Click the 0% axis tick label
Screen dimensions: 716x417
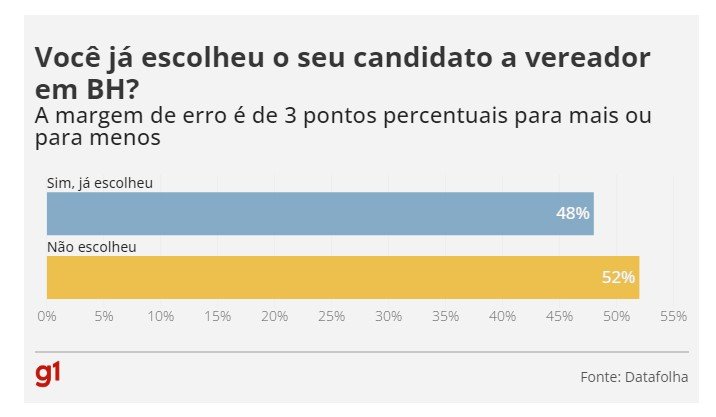[x=47, y=316]
